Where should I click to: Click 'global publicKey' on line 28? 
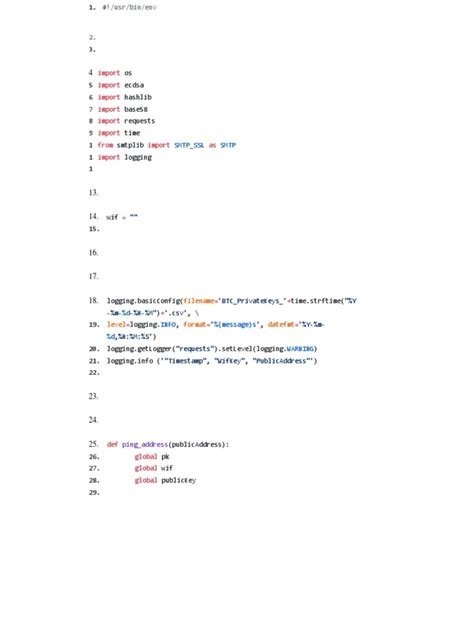165,480
